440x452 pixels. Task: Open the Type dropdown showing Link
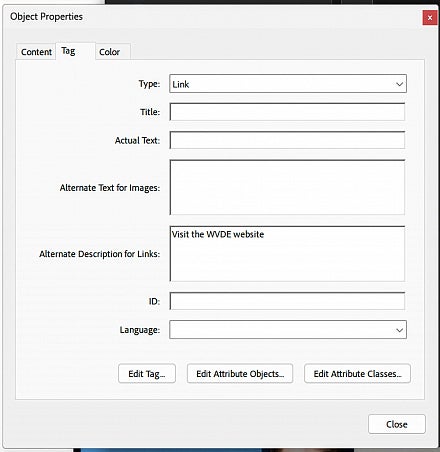pyautogui.click(x=288, y=84)
